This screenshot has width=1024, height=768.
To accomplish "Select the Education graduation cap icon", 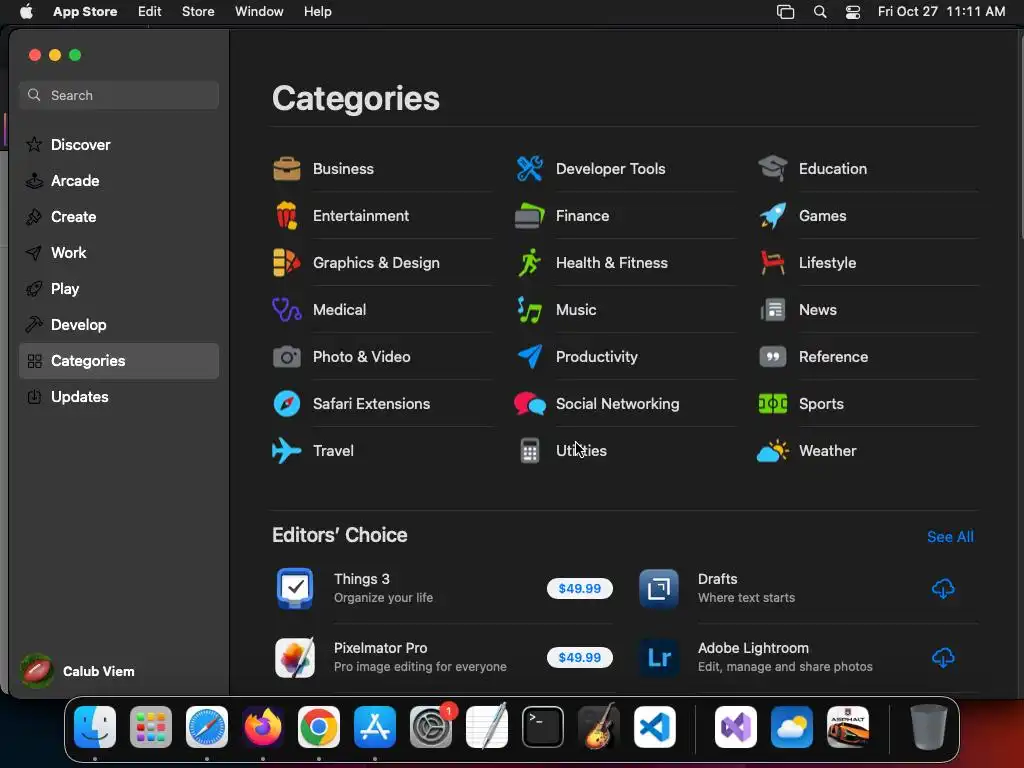I will (x=773, y=168).
